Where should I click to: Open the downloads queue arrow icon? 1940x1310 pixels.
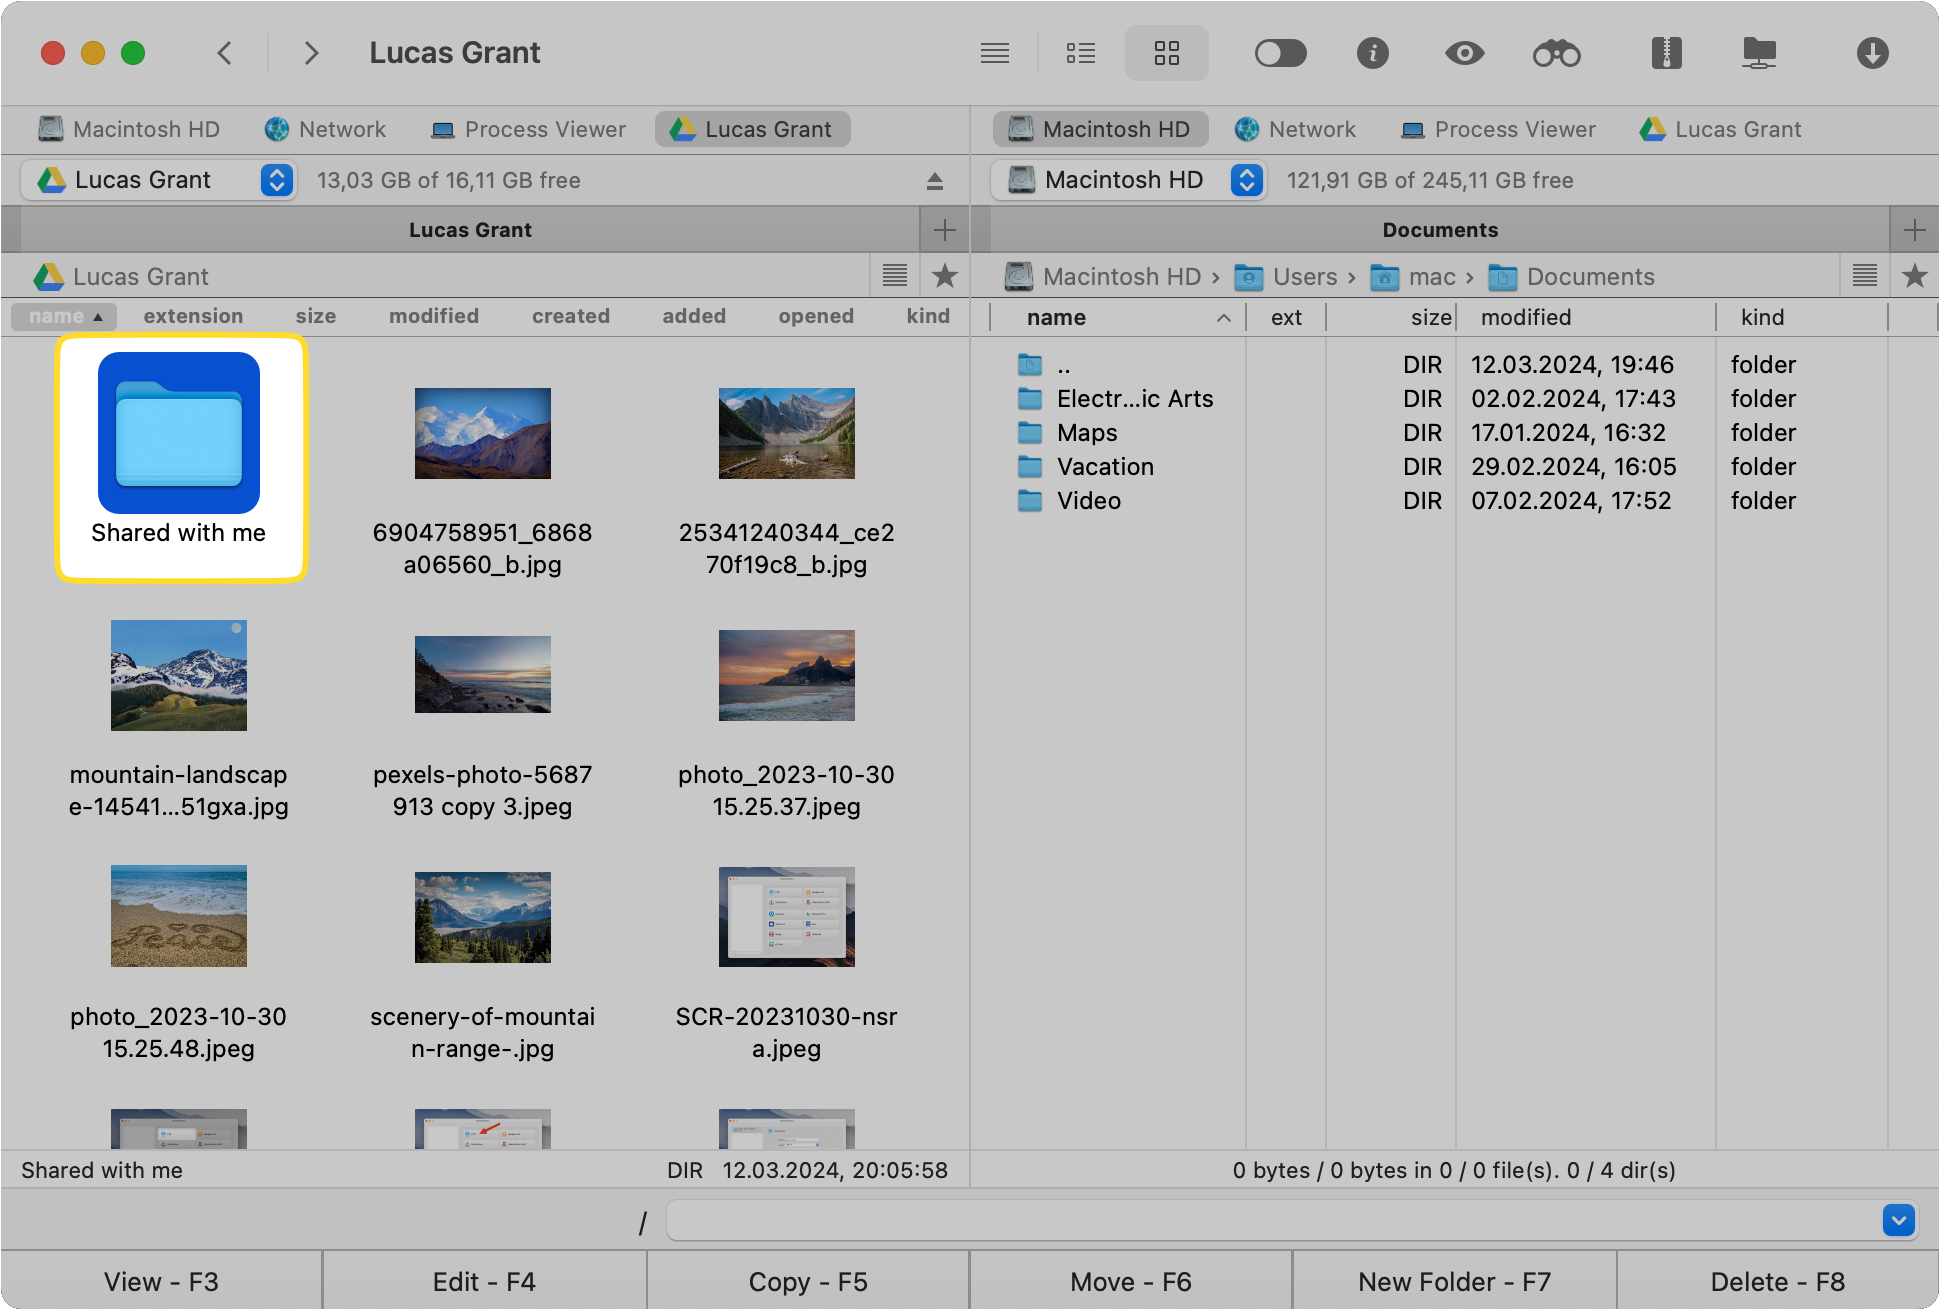click(x=1872, y=53)
